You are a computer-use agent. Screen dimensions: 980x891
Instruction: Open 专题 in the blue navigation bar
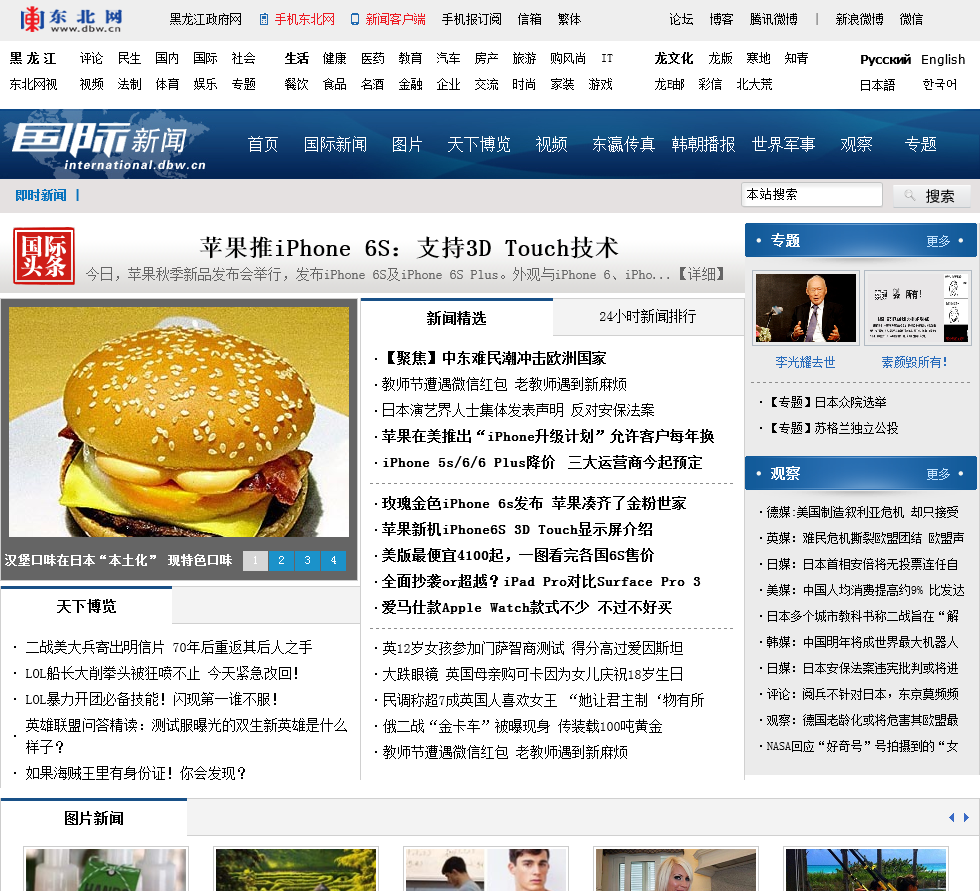[x=921, y=145]
